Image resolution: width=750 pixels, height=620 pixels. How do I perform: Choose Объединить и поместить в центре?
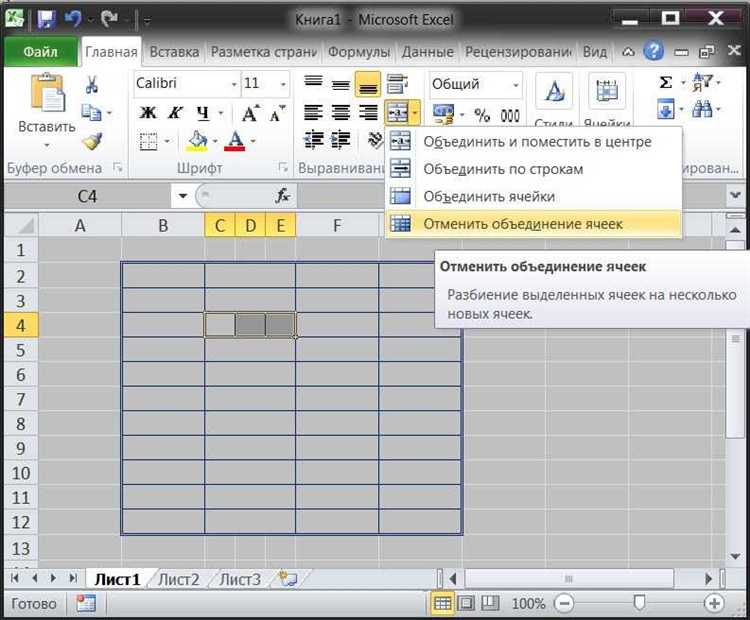pos(533,142)
